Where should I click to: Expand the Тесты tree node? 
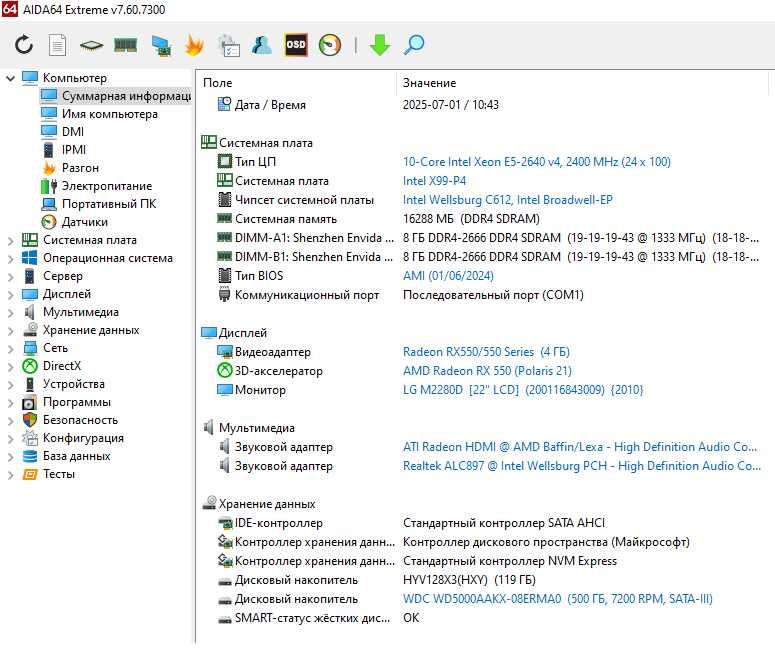click(x=10, y=475)
